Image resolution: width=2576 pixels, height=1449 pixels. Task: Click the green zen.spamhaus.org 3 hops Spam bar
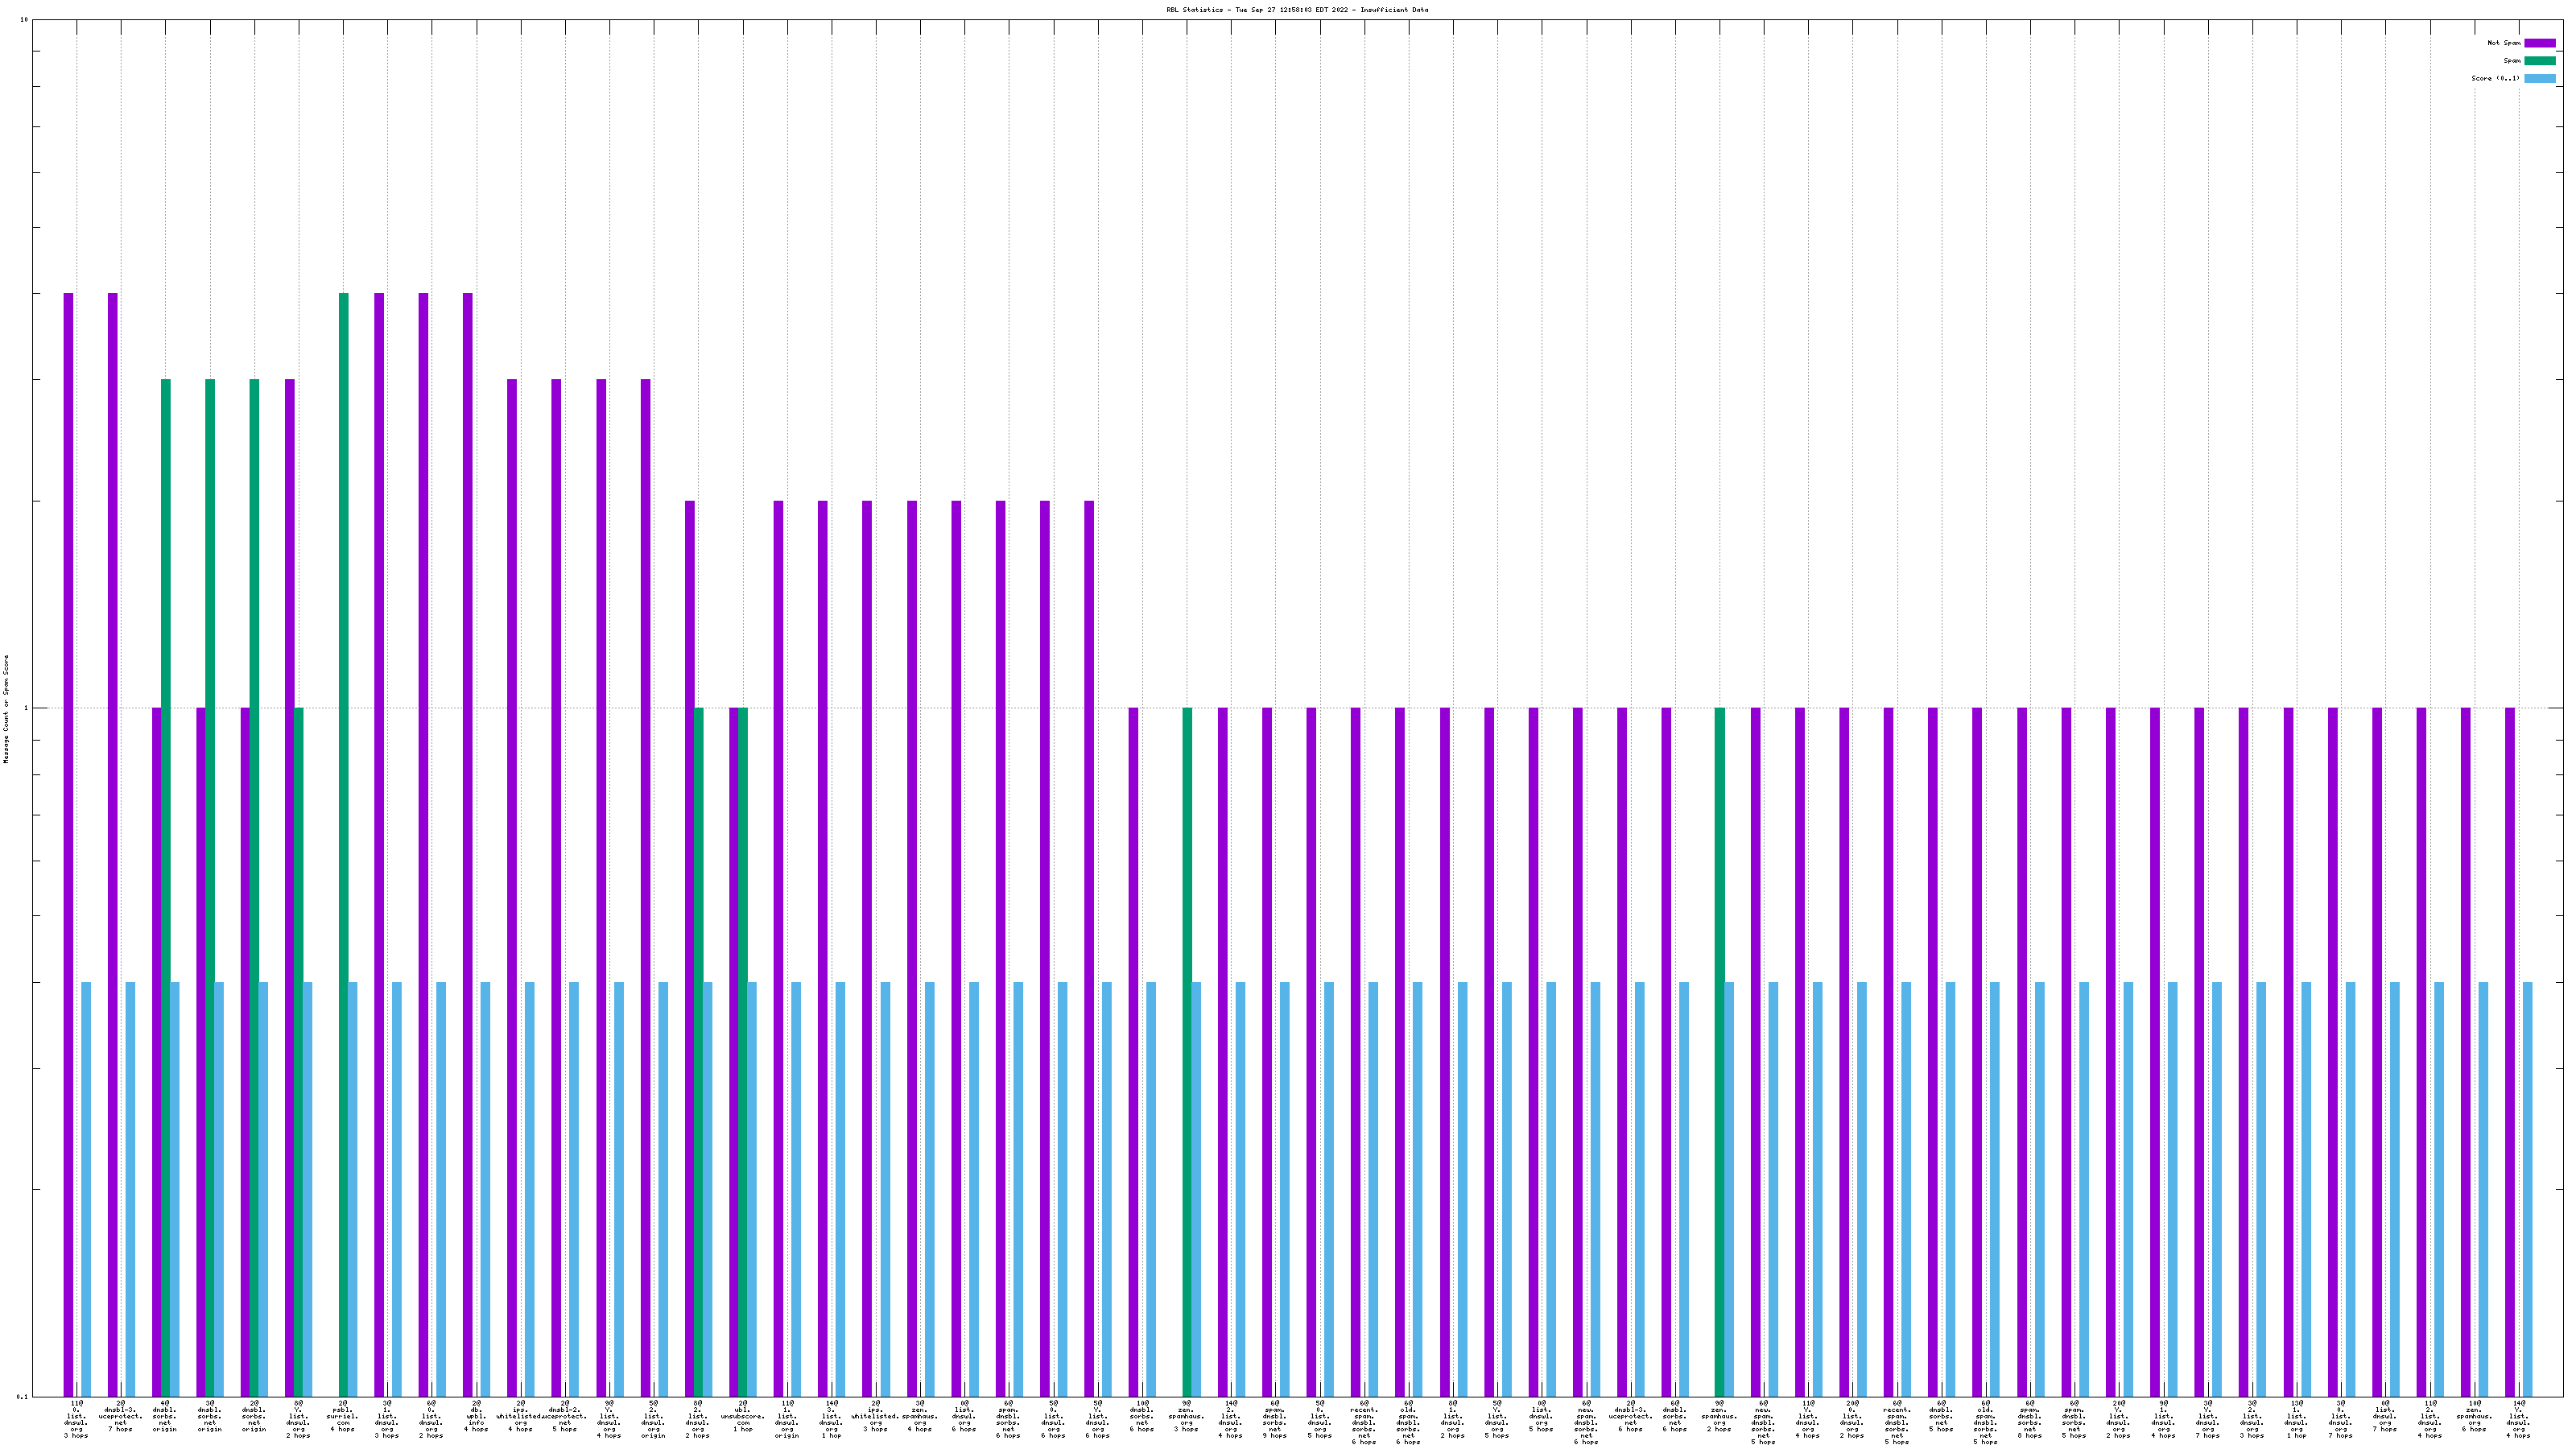1187,1050
